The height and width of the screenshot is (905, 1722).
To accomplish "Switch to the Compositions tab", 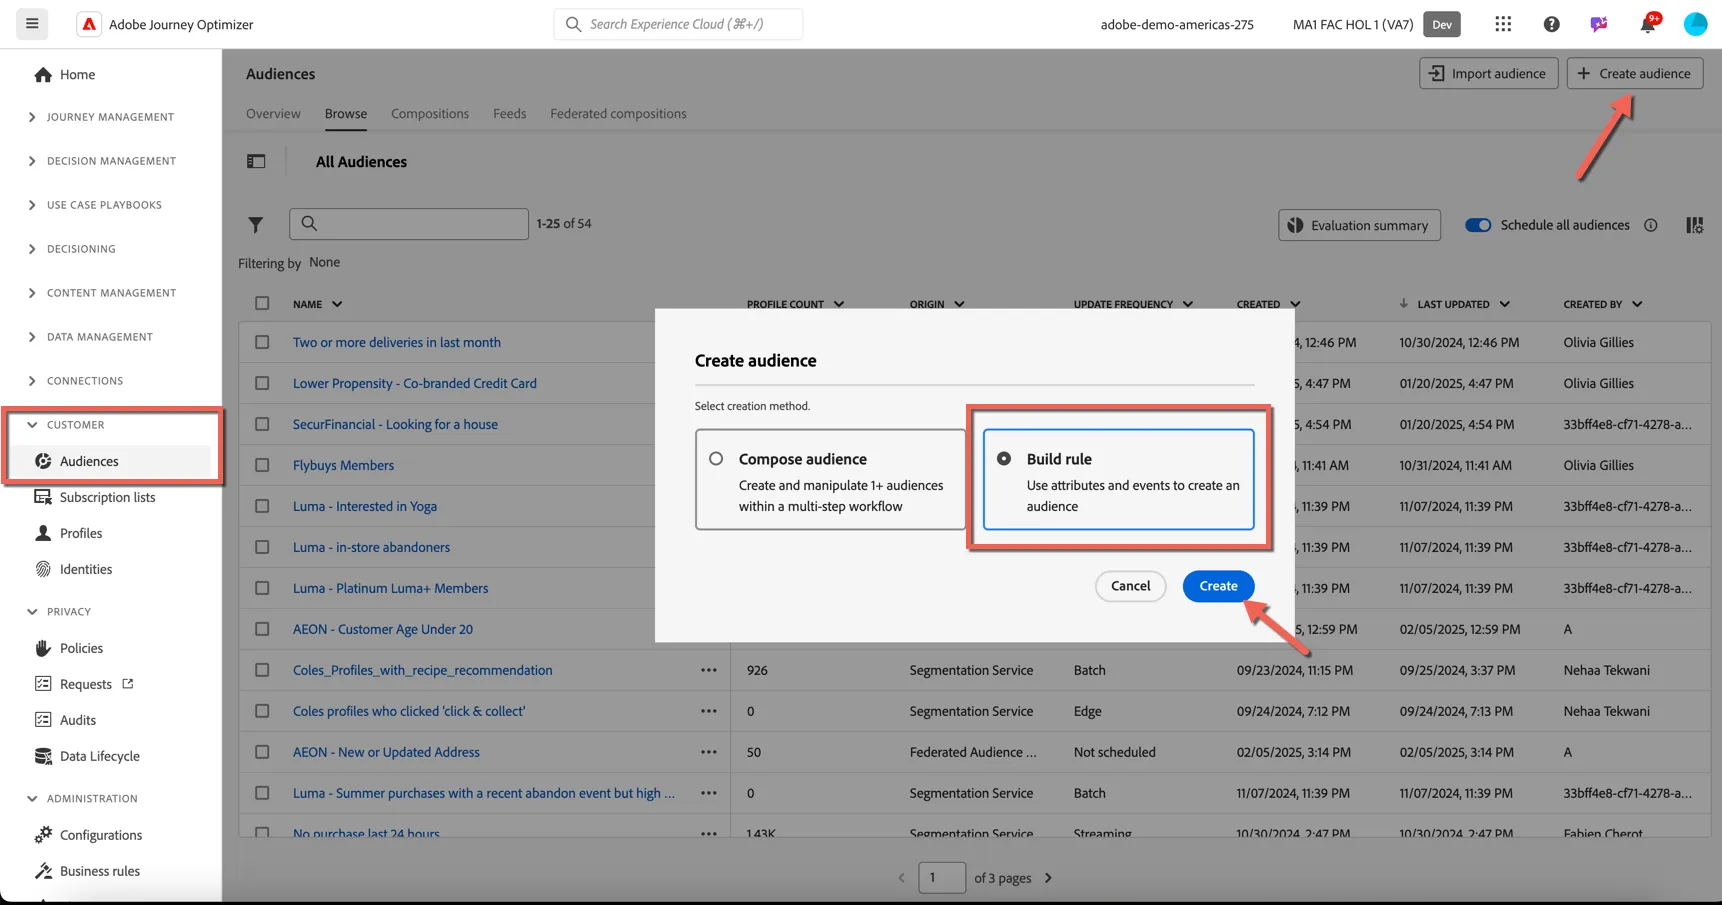I will (x=430, y=113).
